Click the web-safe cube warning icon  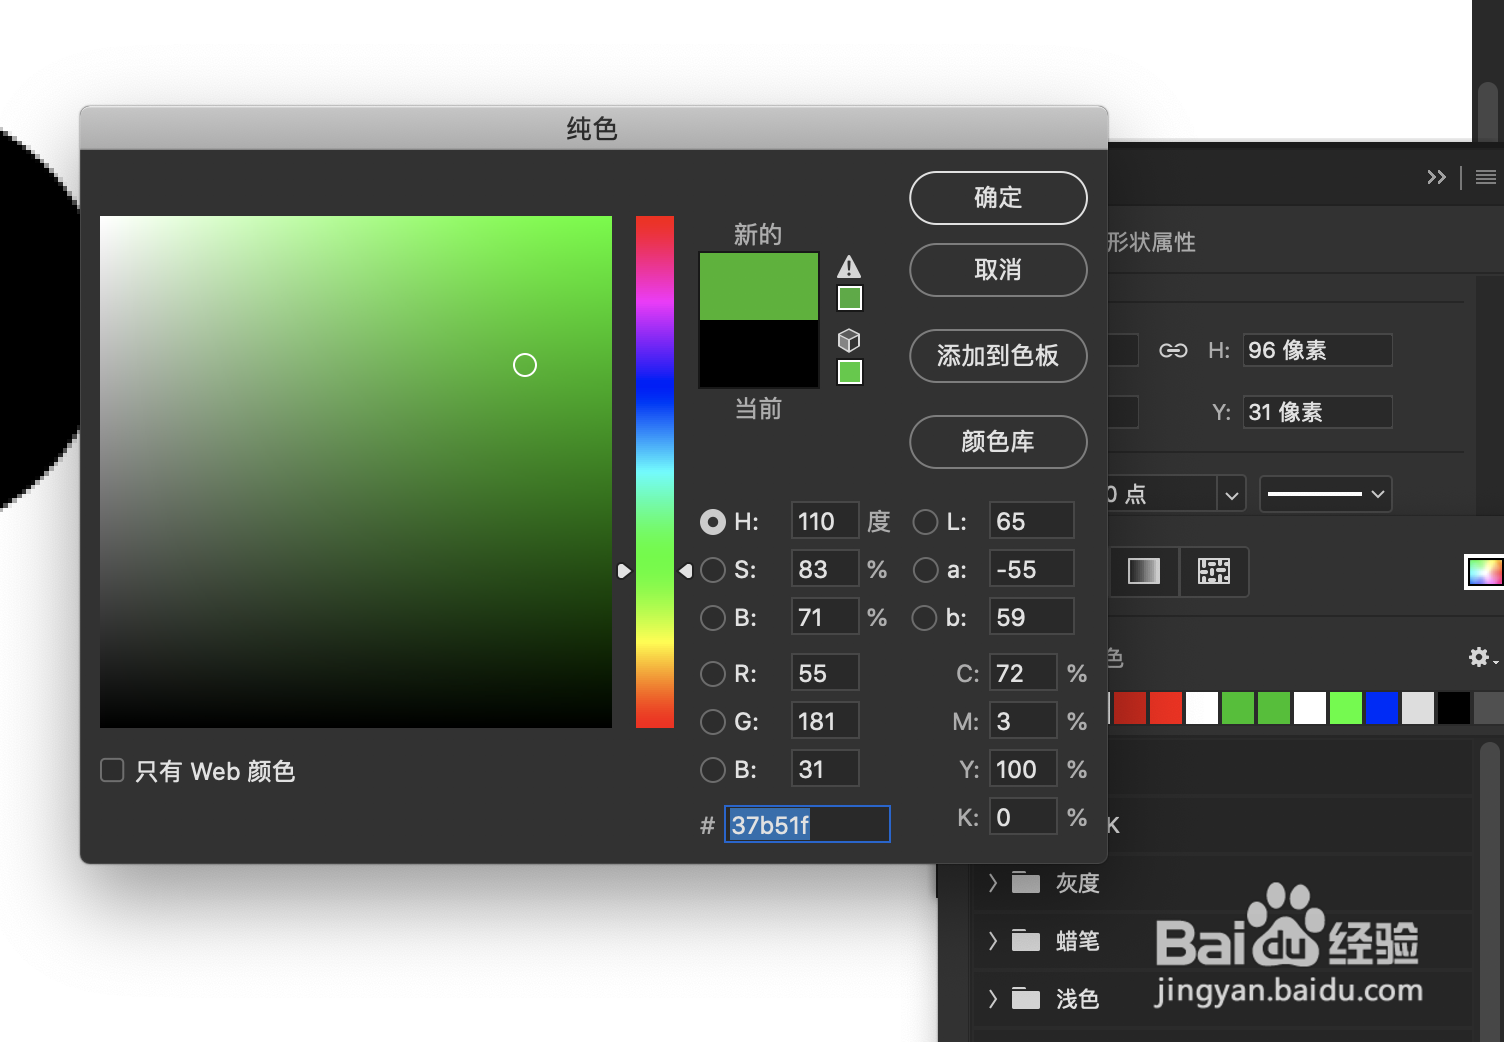click(x=849, y=340)
